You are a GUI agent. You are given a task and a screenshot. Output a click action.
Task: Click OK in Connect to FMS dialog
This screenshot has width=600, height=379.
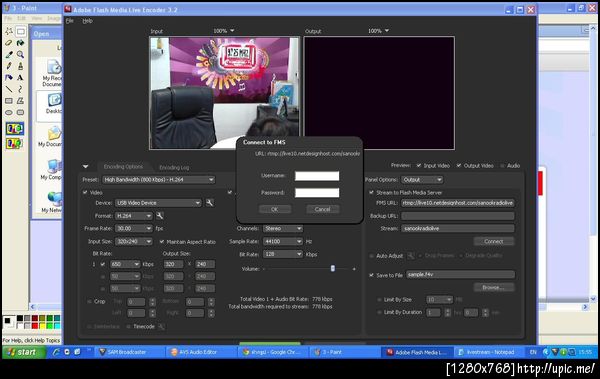pos(275,209)
